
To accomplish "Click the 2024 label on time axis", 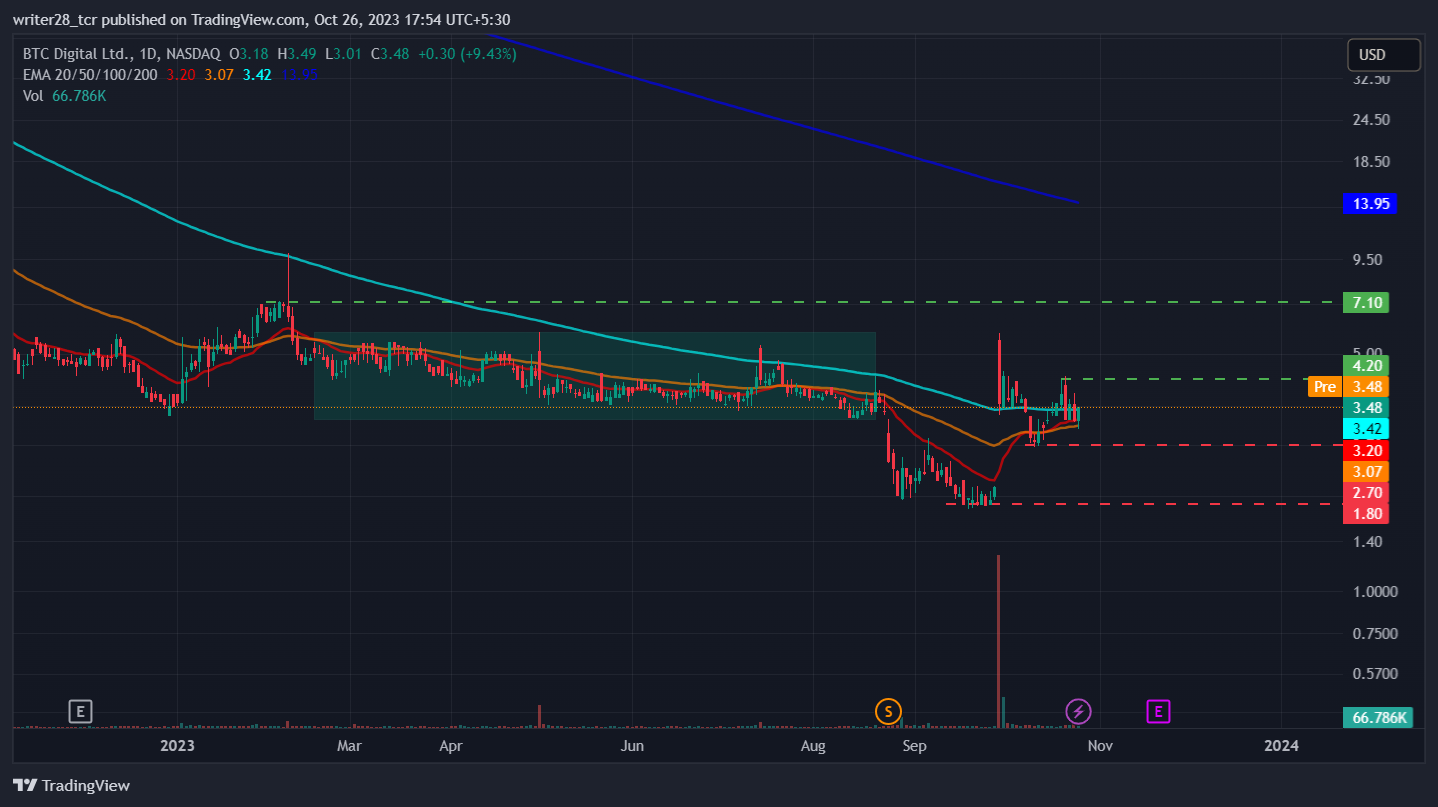I will point(1282,746).
